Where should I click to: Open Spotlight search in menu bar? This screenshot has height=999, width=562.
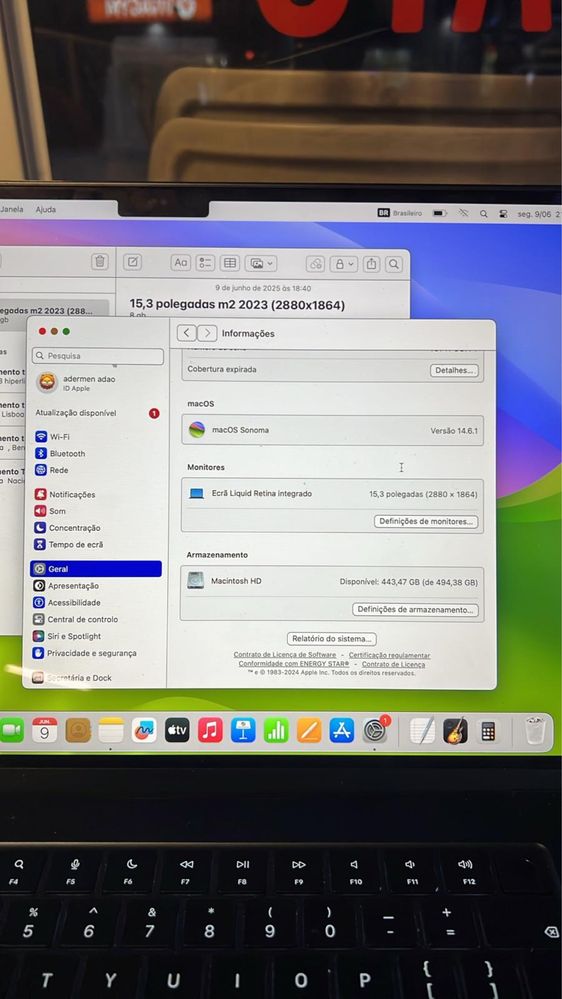coord(484,213)
